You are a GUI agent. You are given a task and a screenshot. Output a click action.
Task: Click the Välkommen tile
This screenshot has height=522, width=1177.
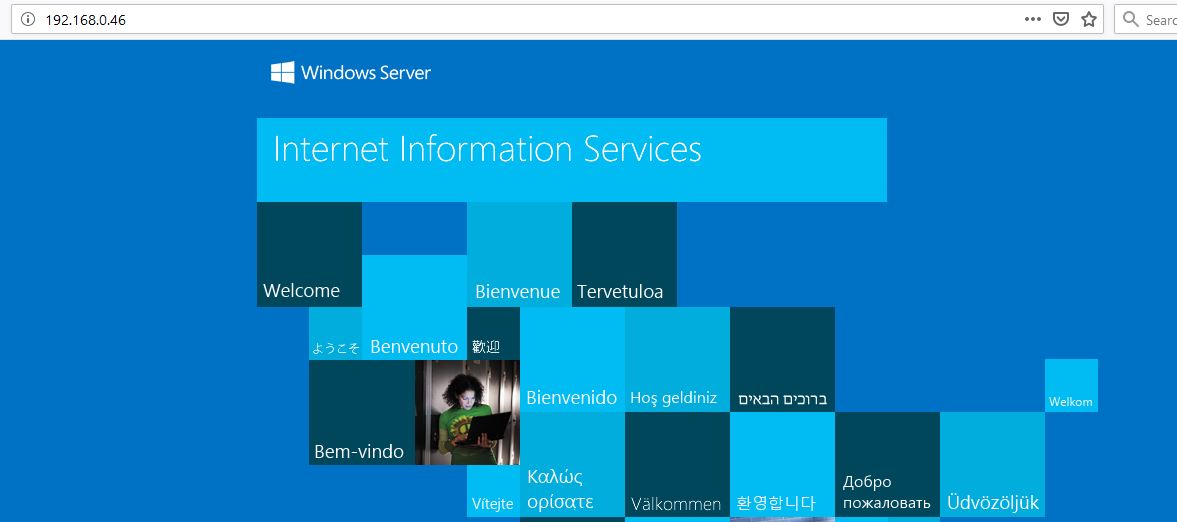pyautogui.click(x=677, y=465)
